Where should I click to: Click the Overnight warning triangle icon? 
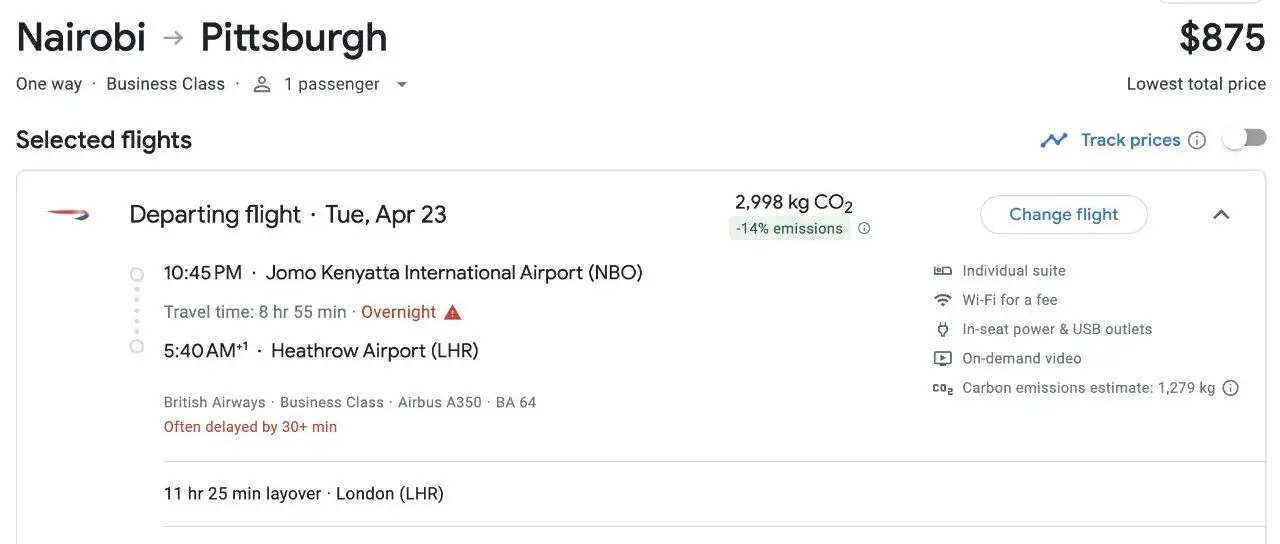453,312
